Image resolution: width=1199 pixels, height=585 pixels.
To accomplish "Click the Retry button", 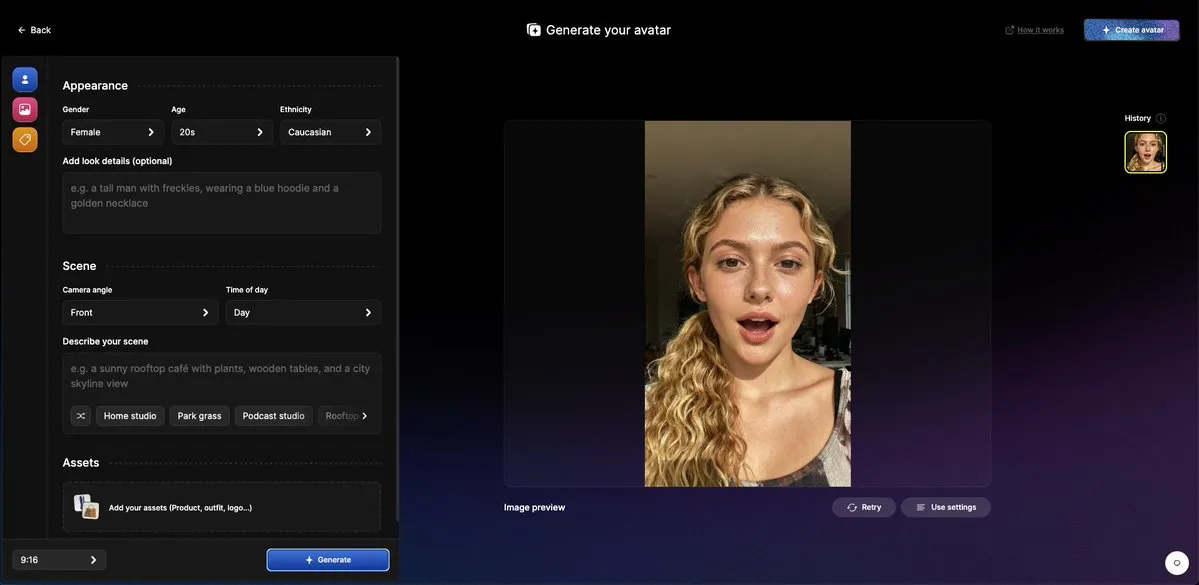I will point(864,507).
